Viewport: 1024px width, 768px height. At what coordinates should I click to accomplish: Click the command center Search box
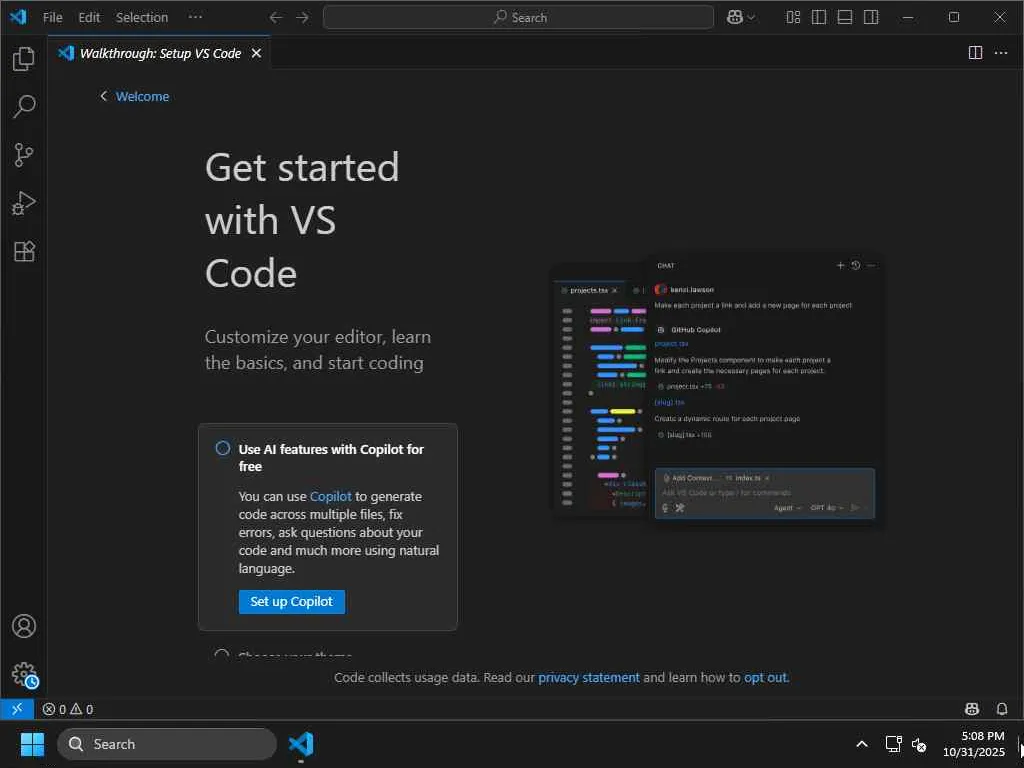(x=519, y=18)
